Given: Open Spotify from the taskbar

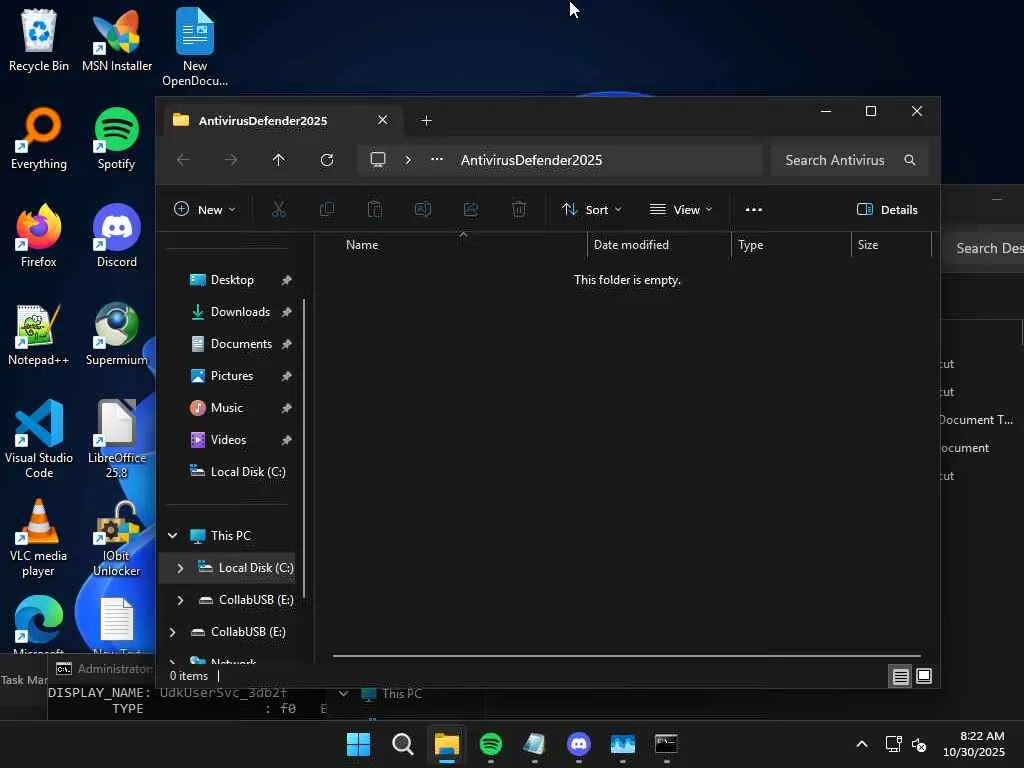Looking at the screenshot, I should 490,744.
